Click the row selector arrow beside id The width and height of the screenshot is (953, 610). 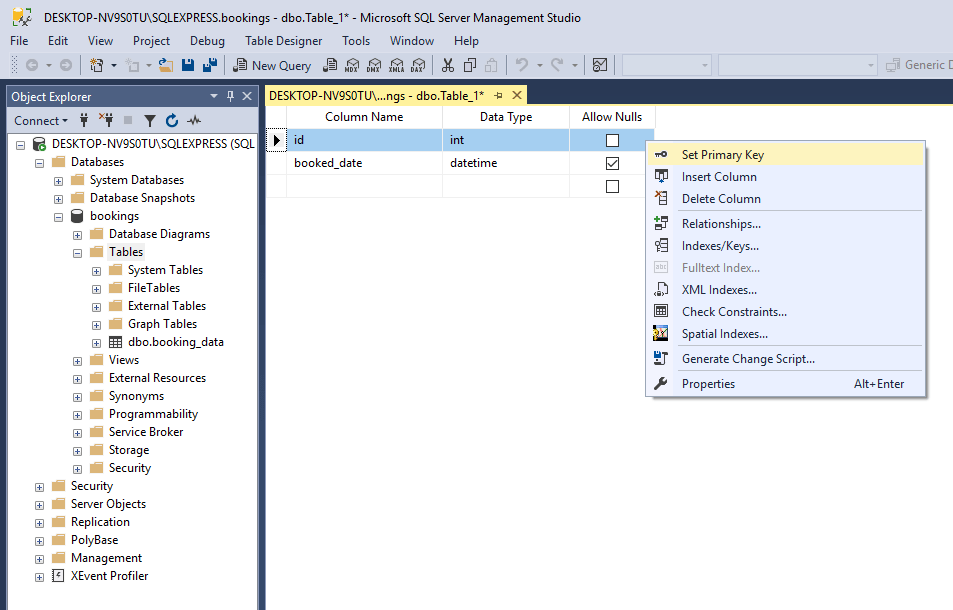point(277,140)
